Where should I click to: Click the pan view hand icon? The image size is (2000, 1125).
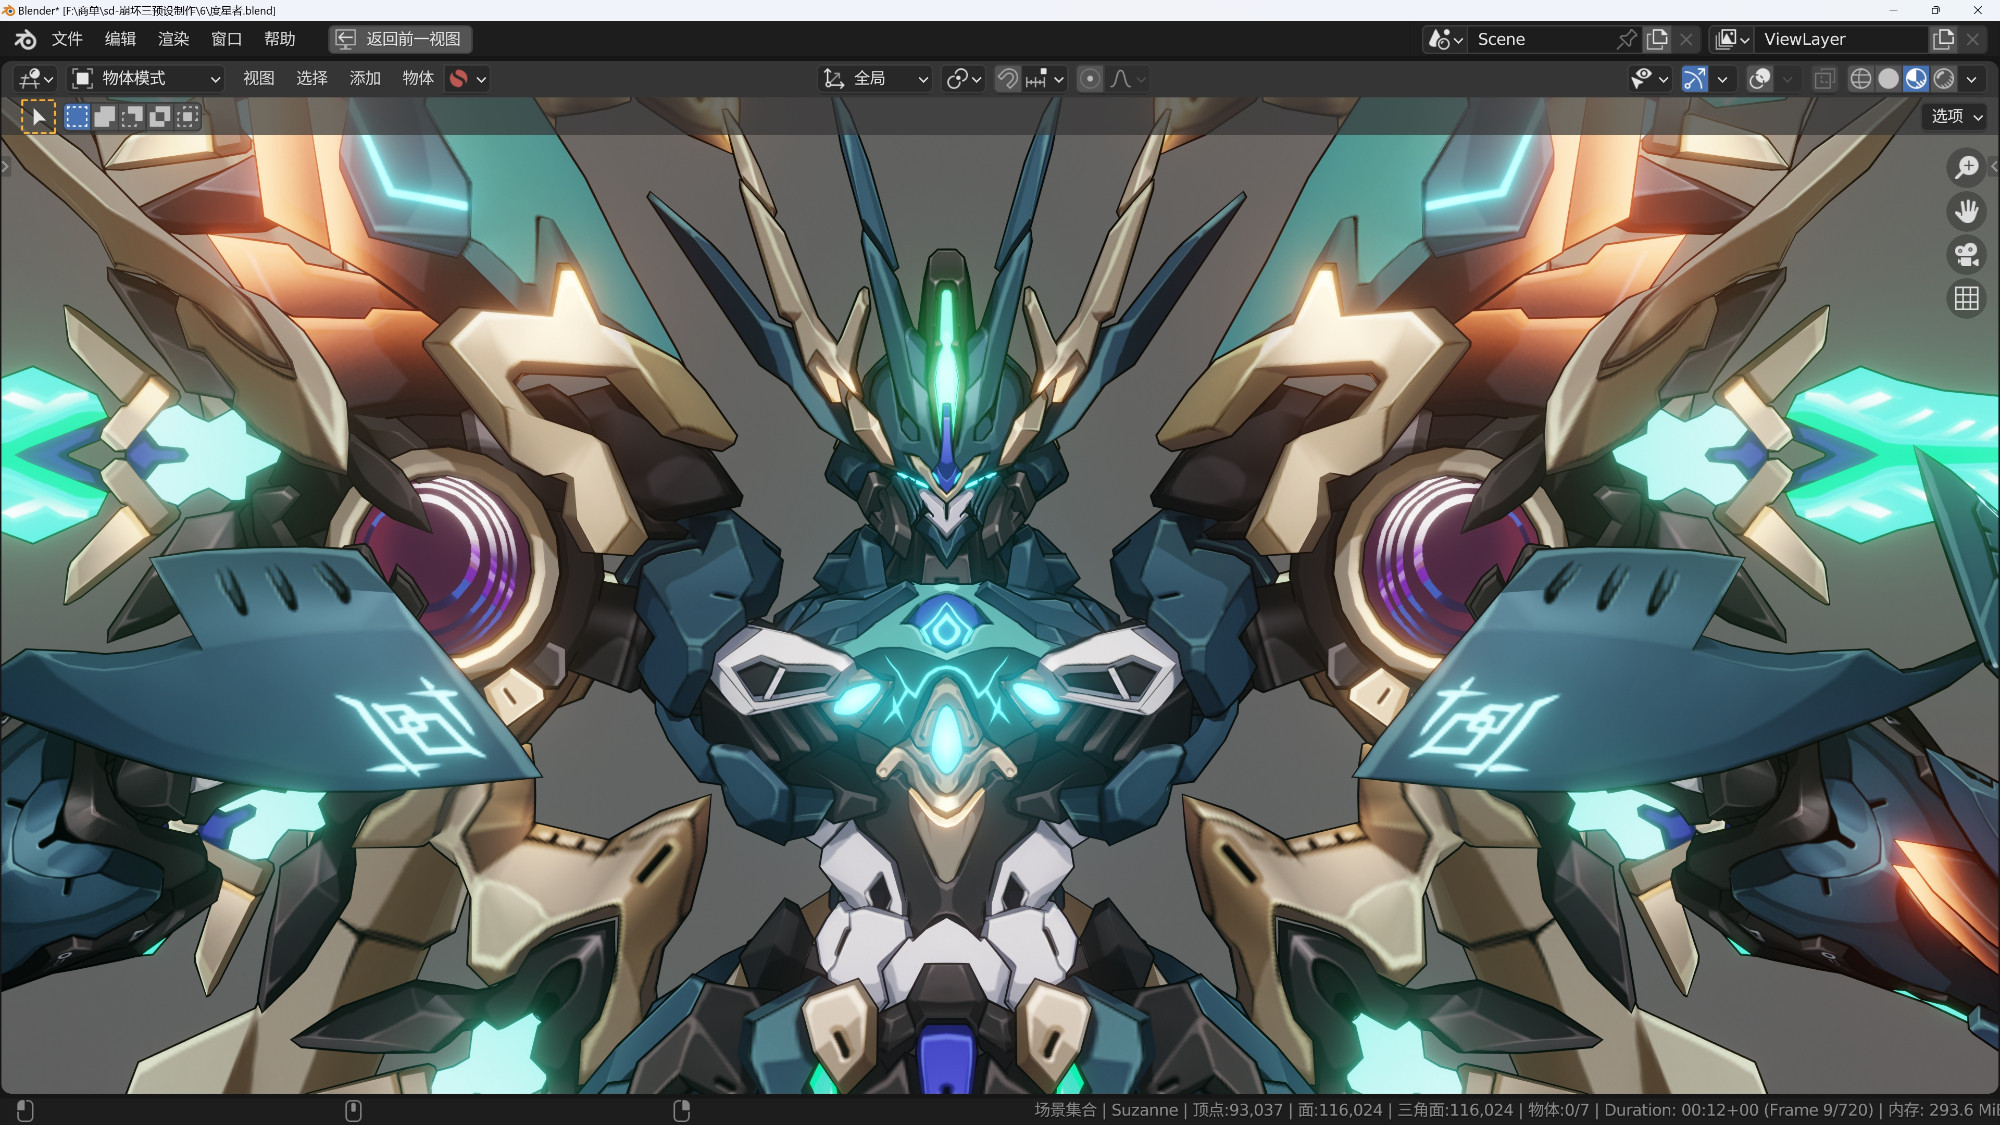click(1966, 211)
